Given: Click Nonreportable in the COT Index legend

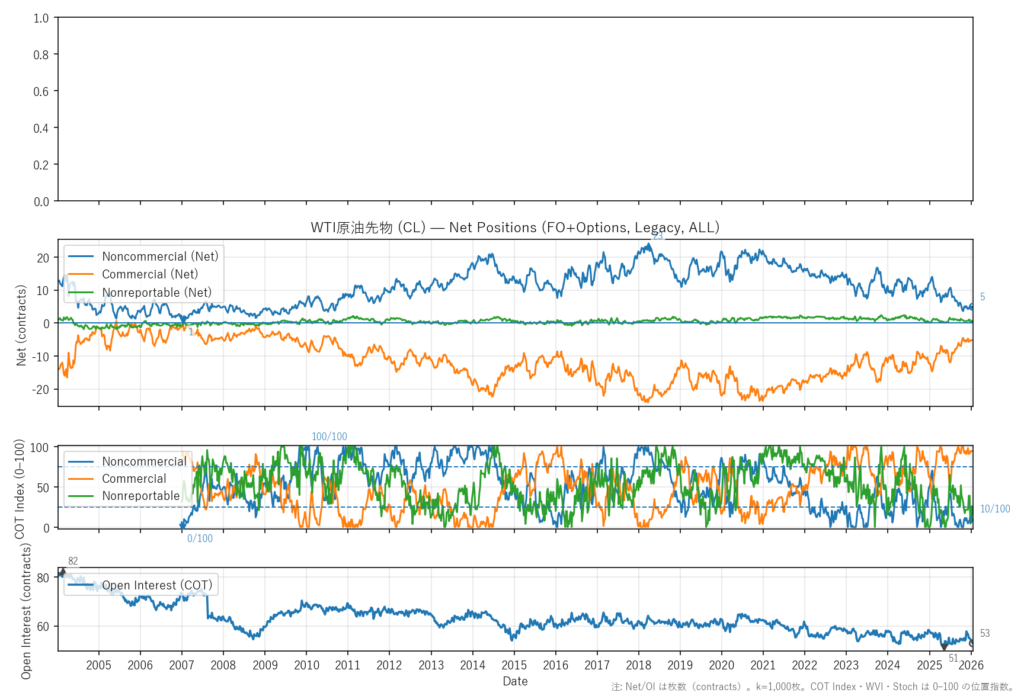Looking at the screenshot, I should point(141,495).
